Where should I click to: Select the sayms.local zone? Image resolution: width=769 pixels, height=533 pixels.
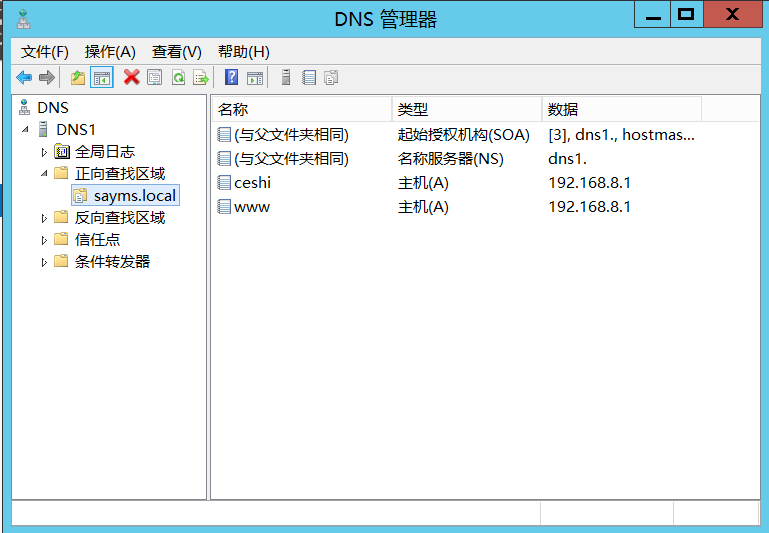[134, 196]
